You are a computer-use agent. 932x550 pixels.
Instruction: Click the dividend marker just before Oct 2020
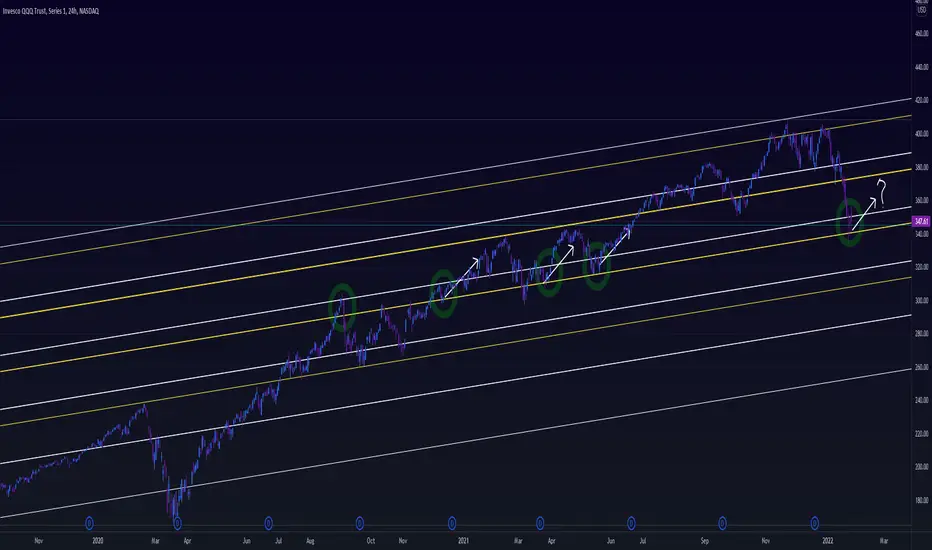pos(360,523)
